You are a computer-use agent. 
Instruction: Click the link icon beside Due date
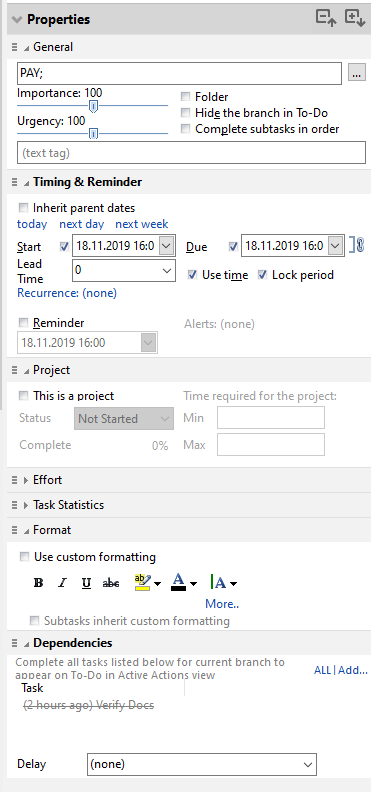coord(358,246)
